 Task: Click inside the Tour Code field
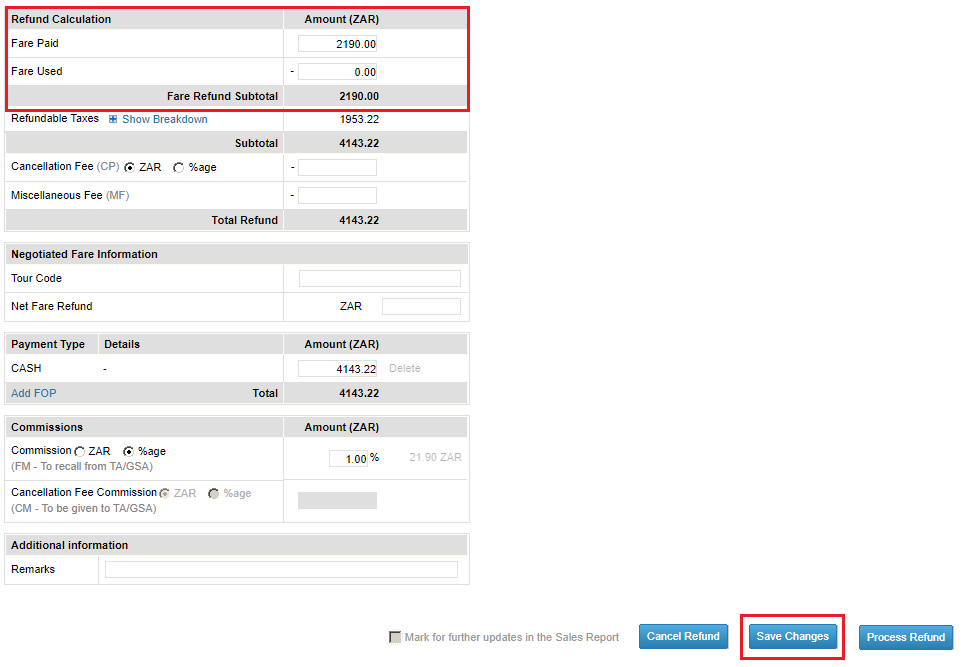tap(378, 278)
